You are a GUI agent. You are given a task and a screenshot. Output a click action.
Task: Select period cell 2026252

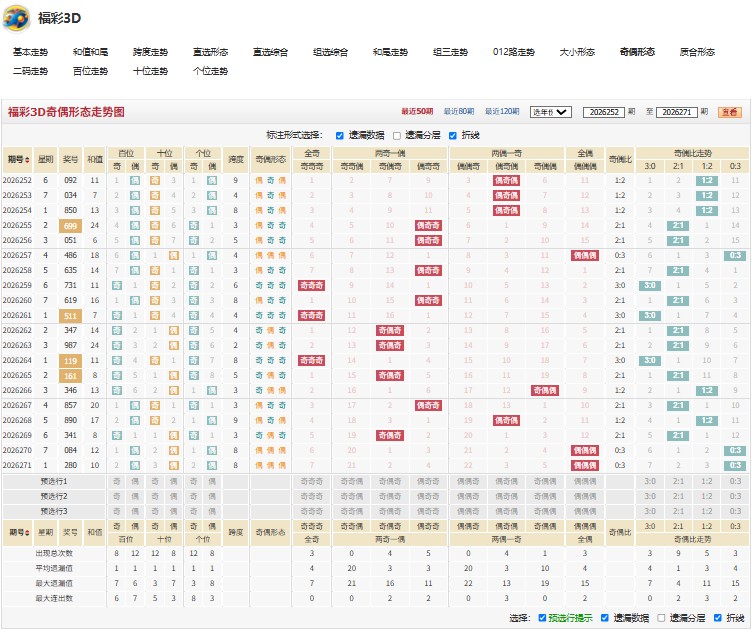pyautogui.click(x=17, y=181)
